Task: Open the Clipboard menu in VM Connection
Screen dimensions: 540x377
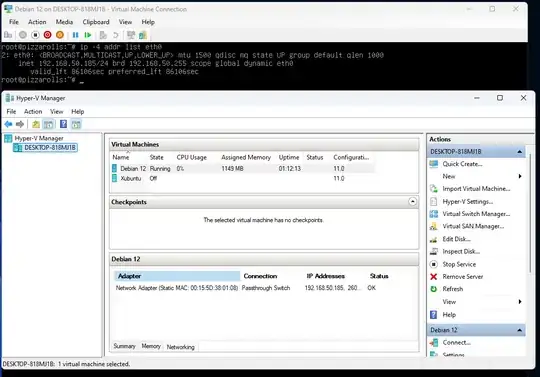Action: pos(96,22)
